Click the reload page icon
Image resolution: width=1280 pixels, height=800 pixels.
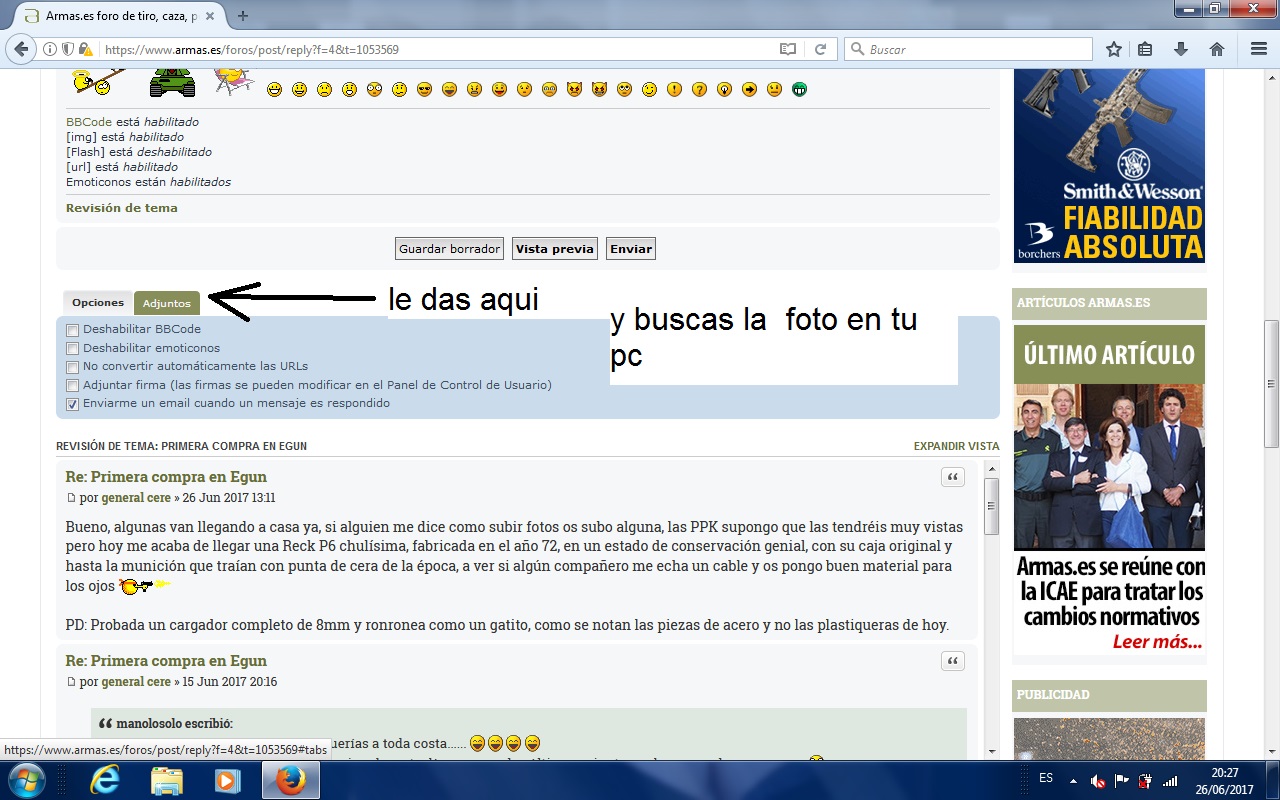[x=820, y=49]
